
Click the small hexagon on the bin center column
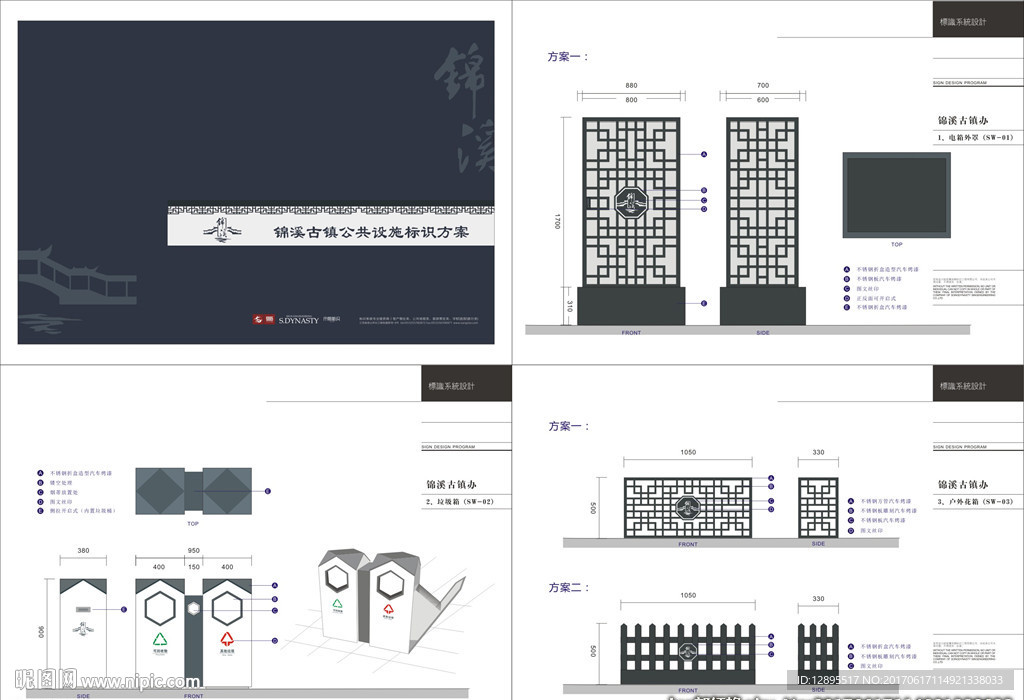pyautogui.click(x=193, y=608)
